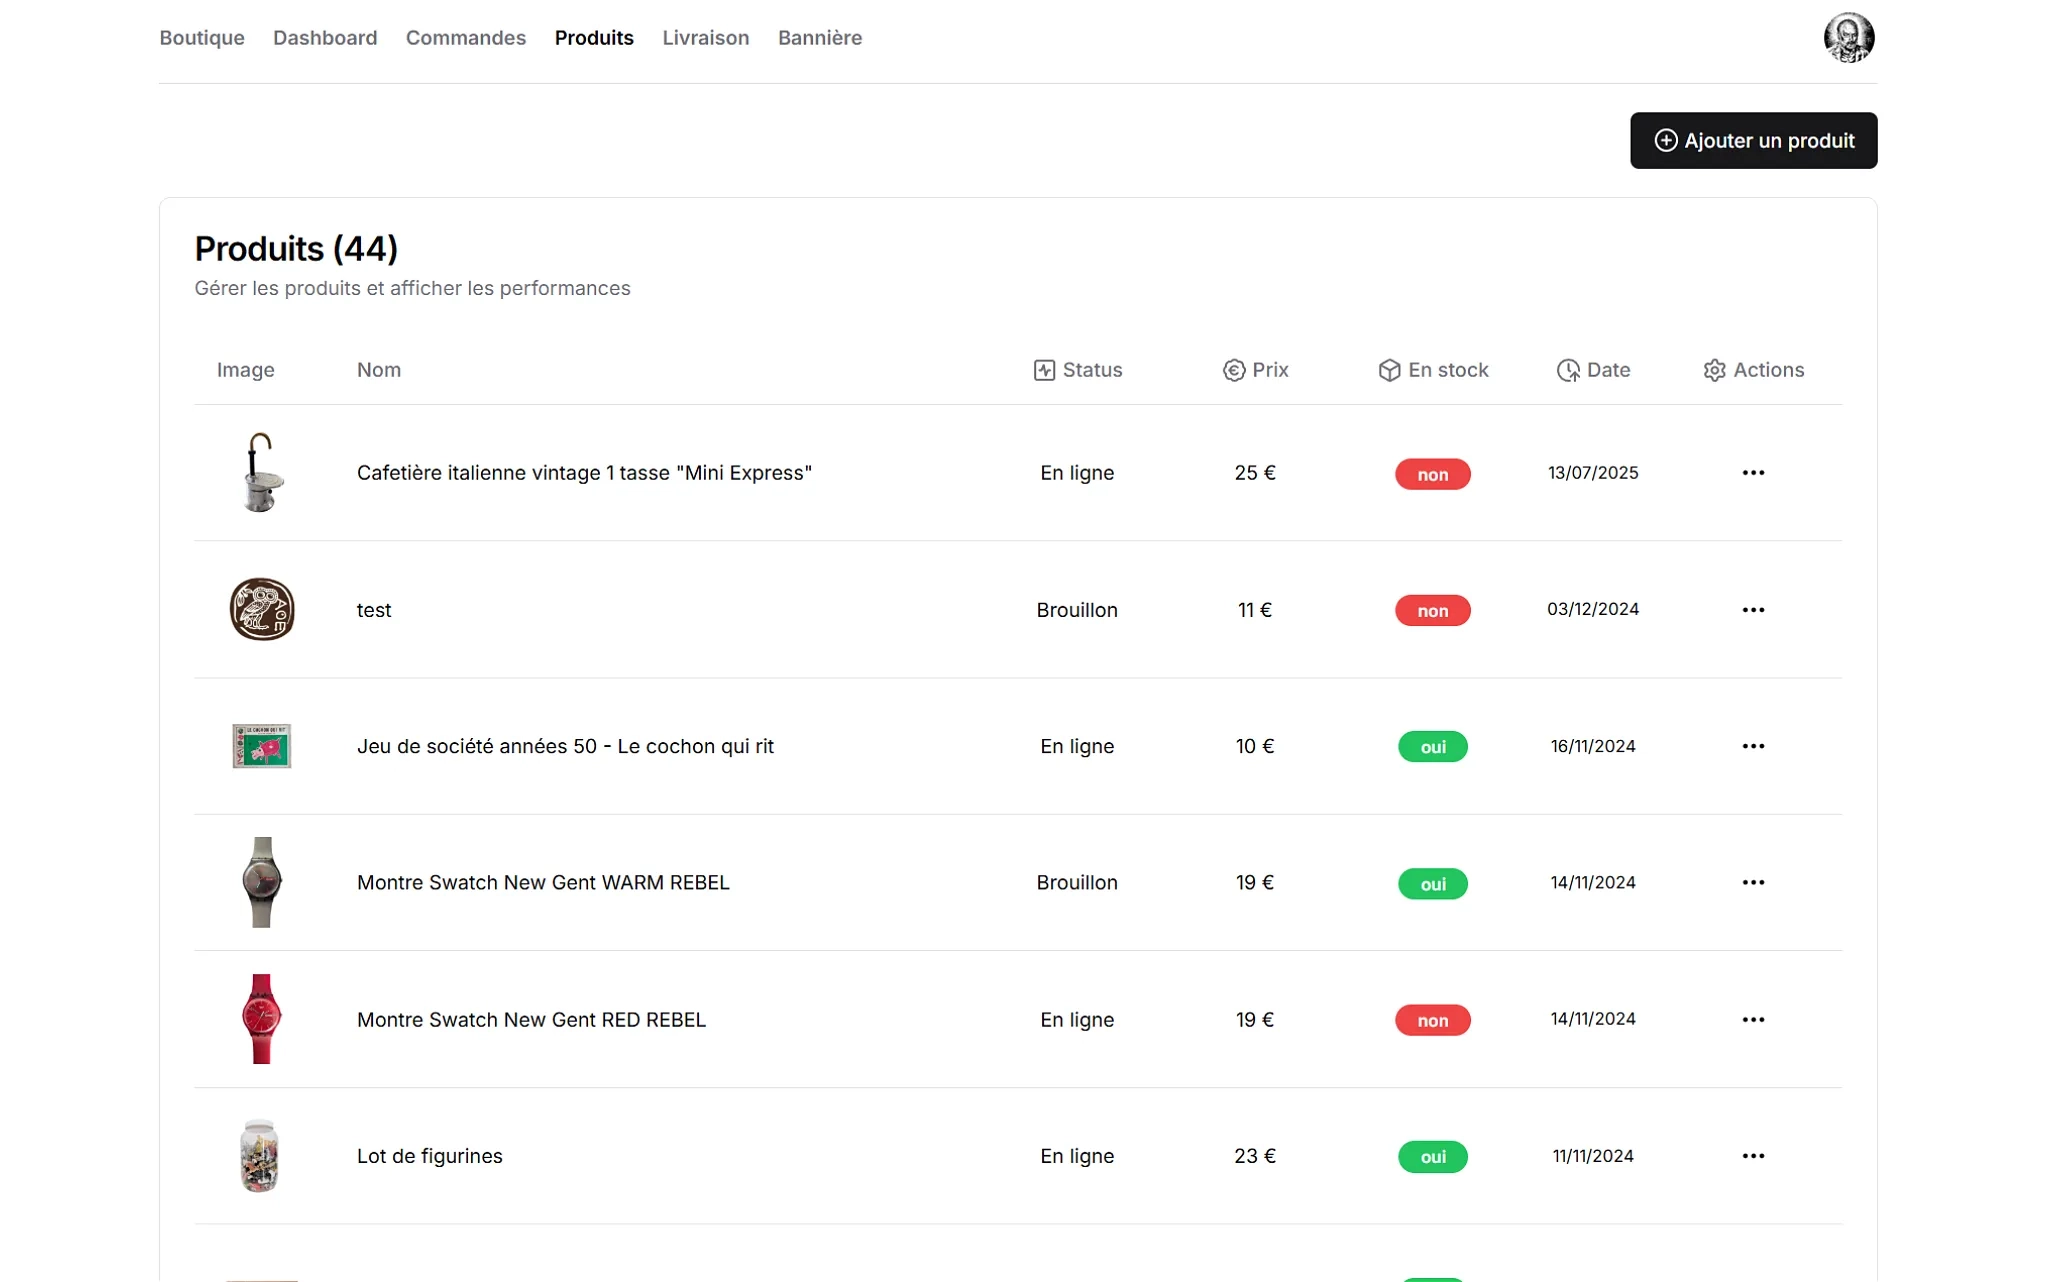Open actions menu for Cafetière italienne vintage
The width and height of the screenshot is (2052, 1282).
click(x=1753, y=472)
